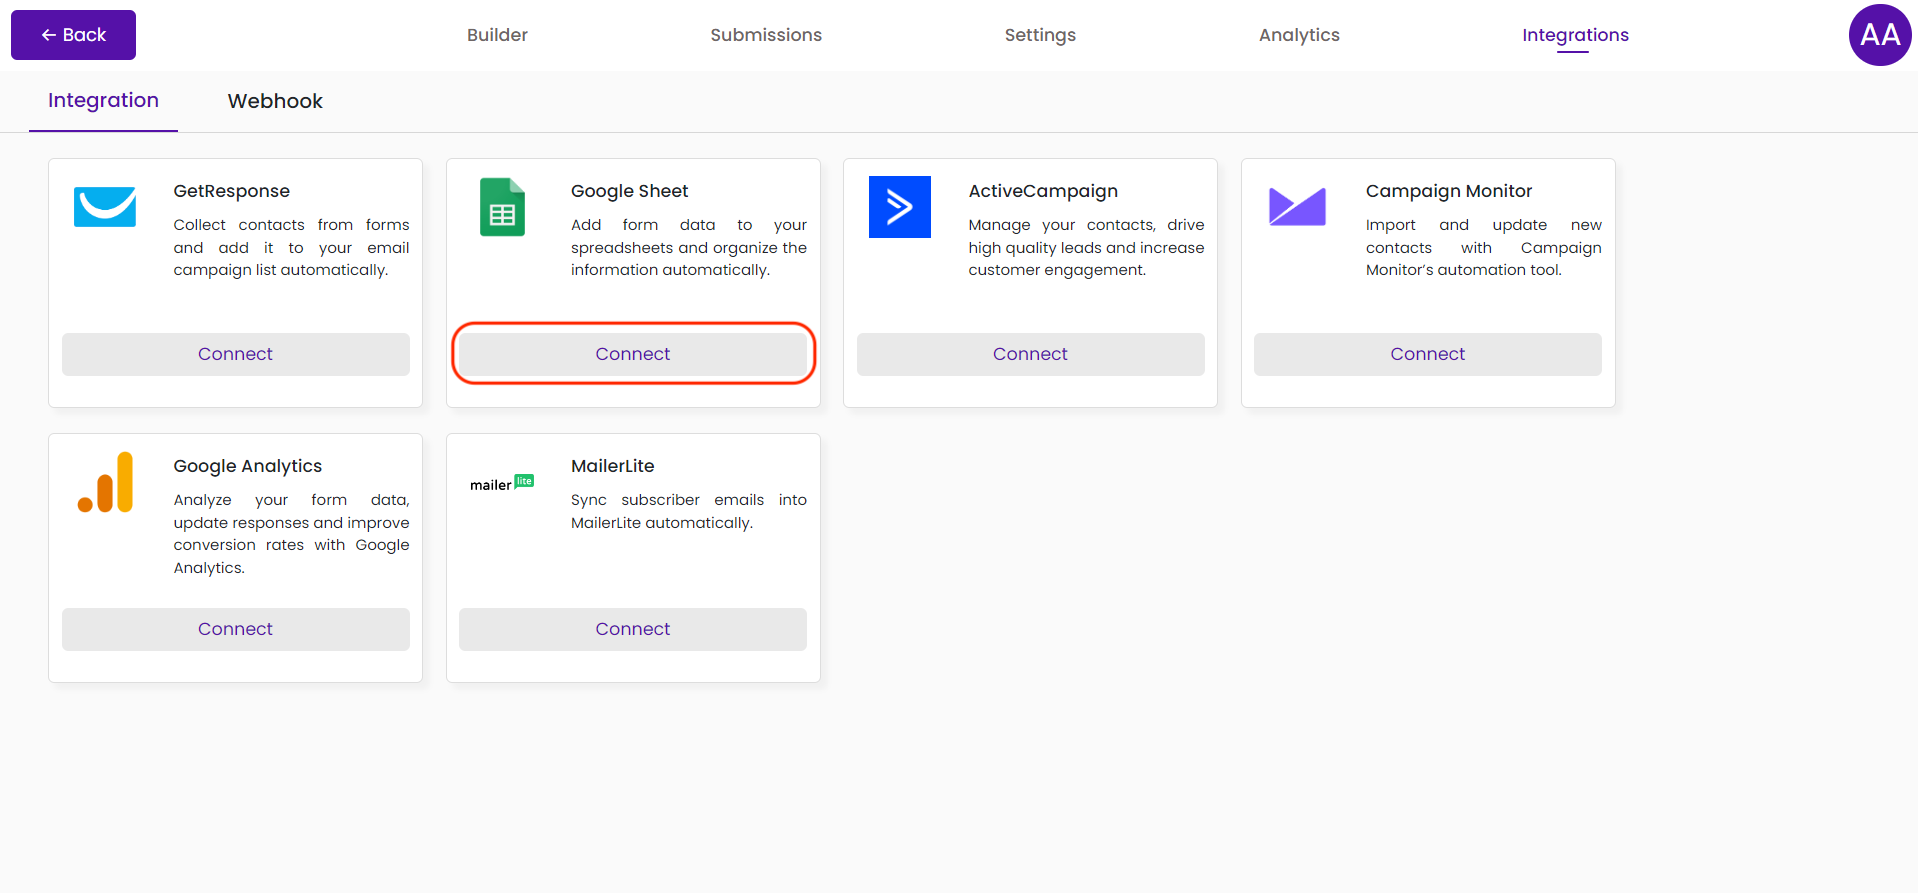The height and width of the screenshot is (893, 1918).
Task: Click the Campaign Monitor card title
Action: point(1448,191)
